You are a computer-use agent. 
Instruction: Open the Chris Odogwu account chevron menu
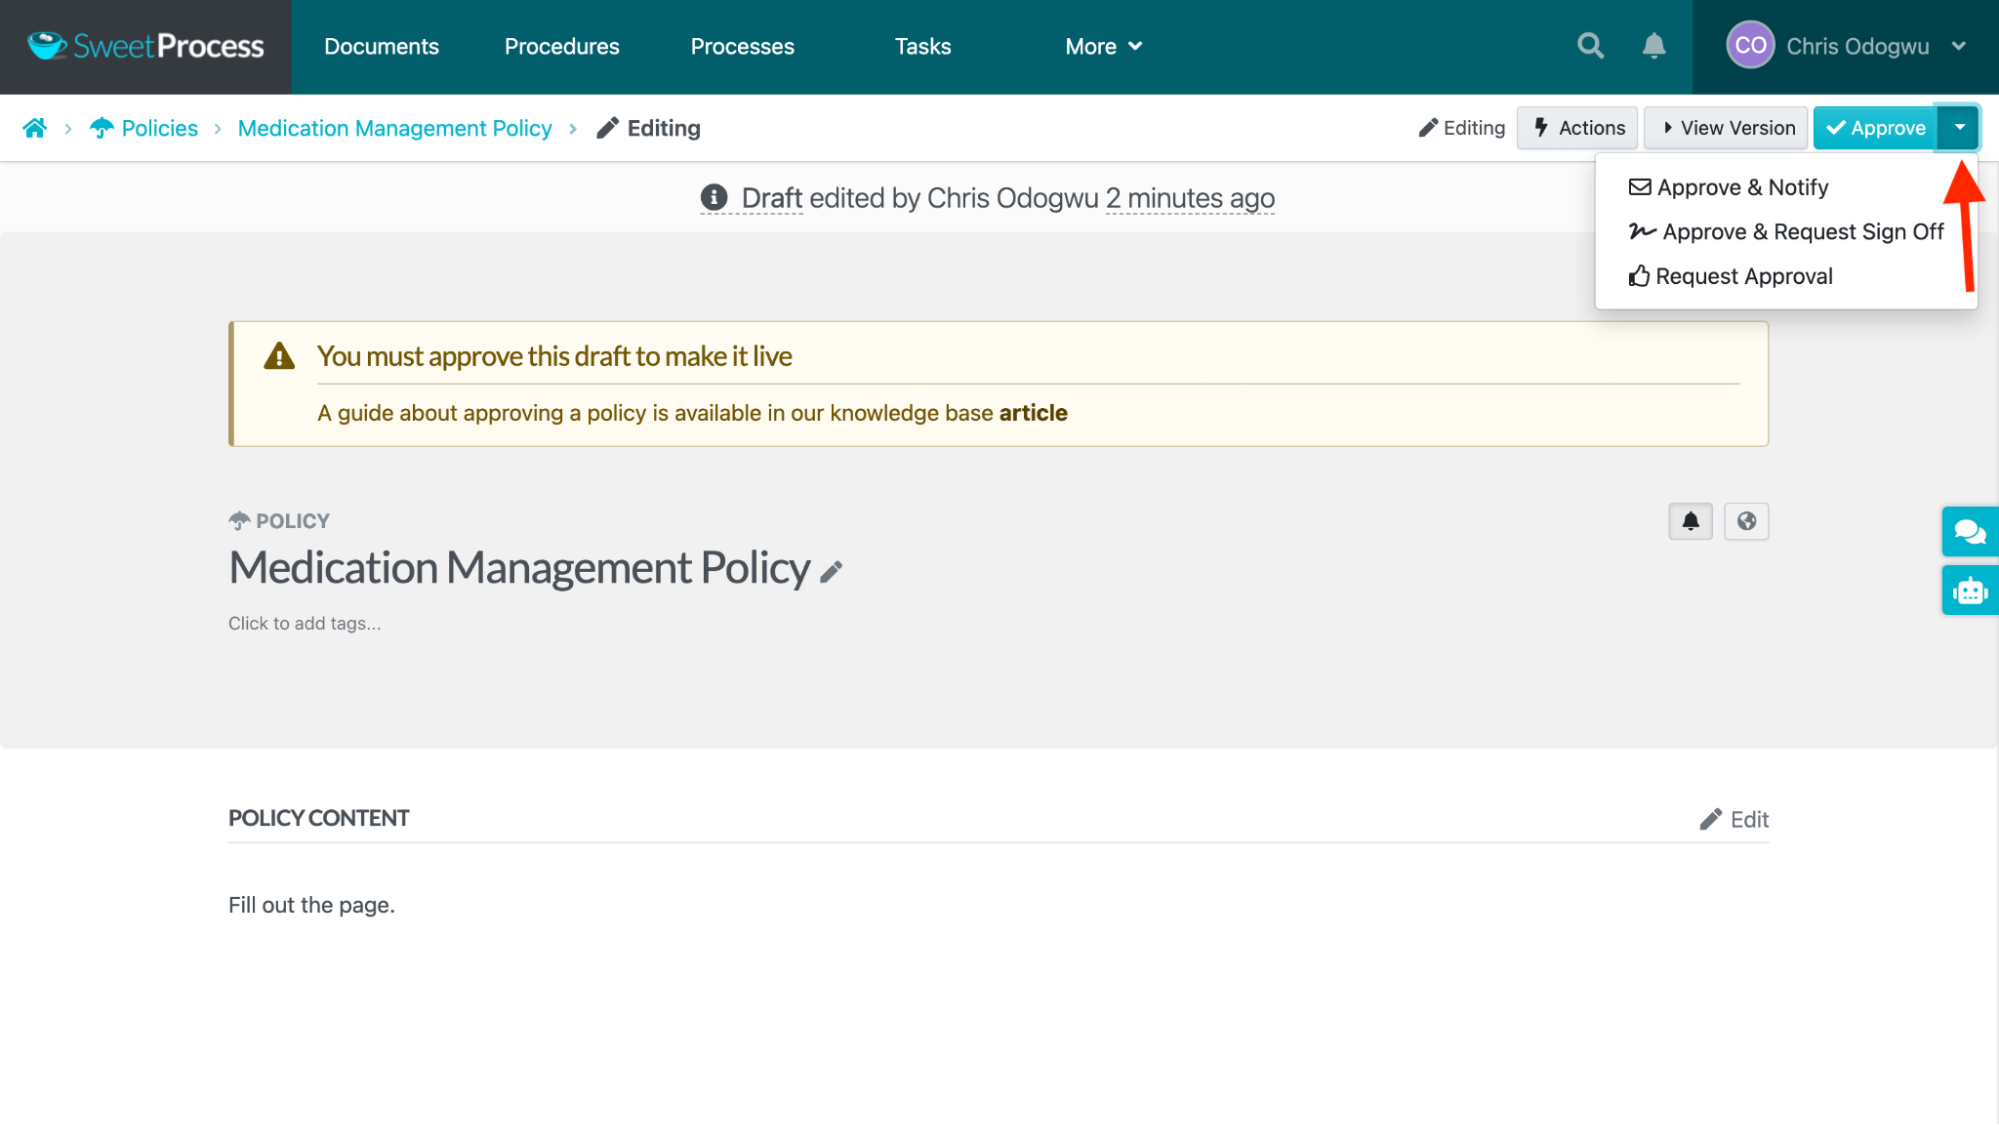(x=1958, y=45)
